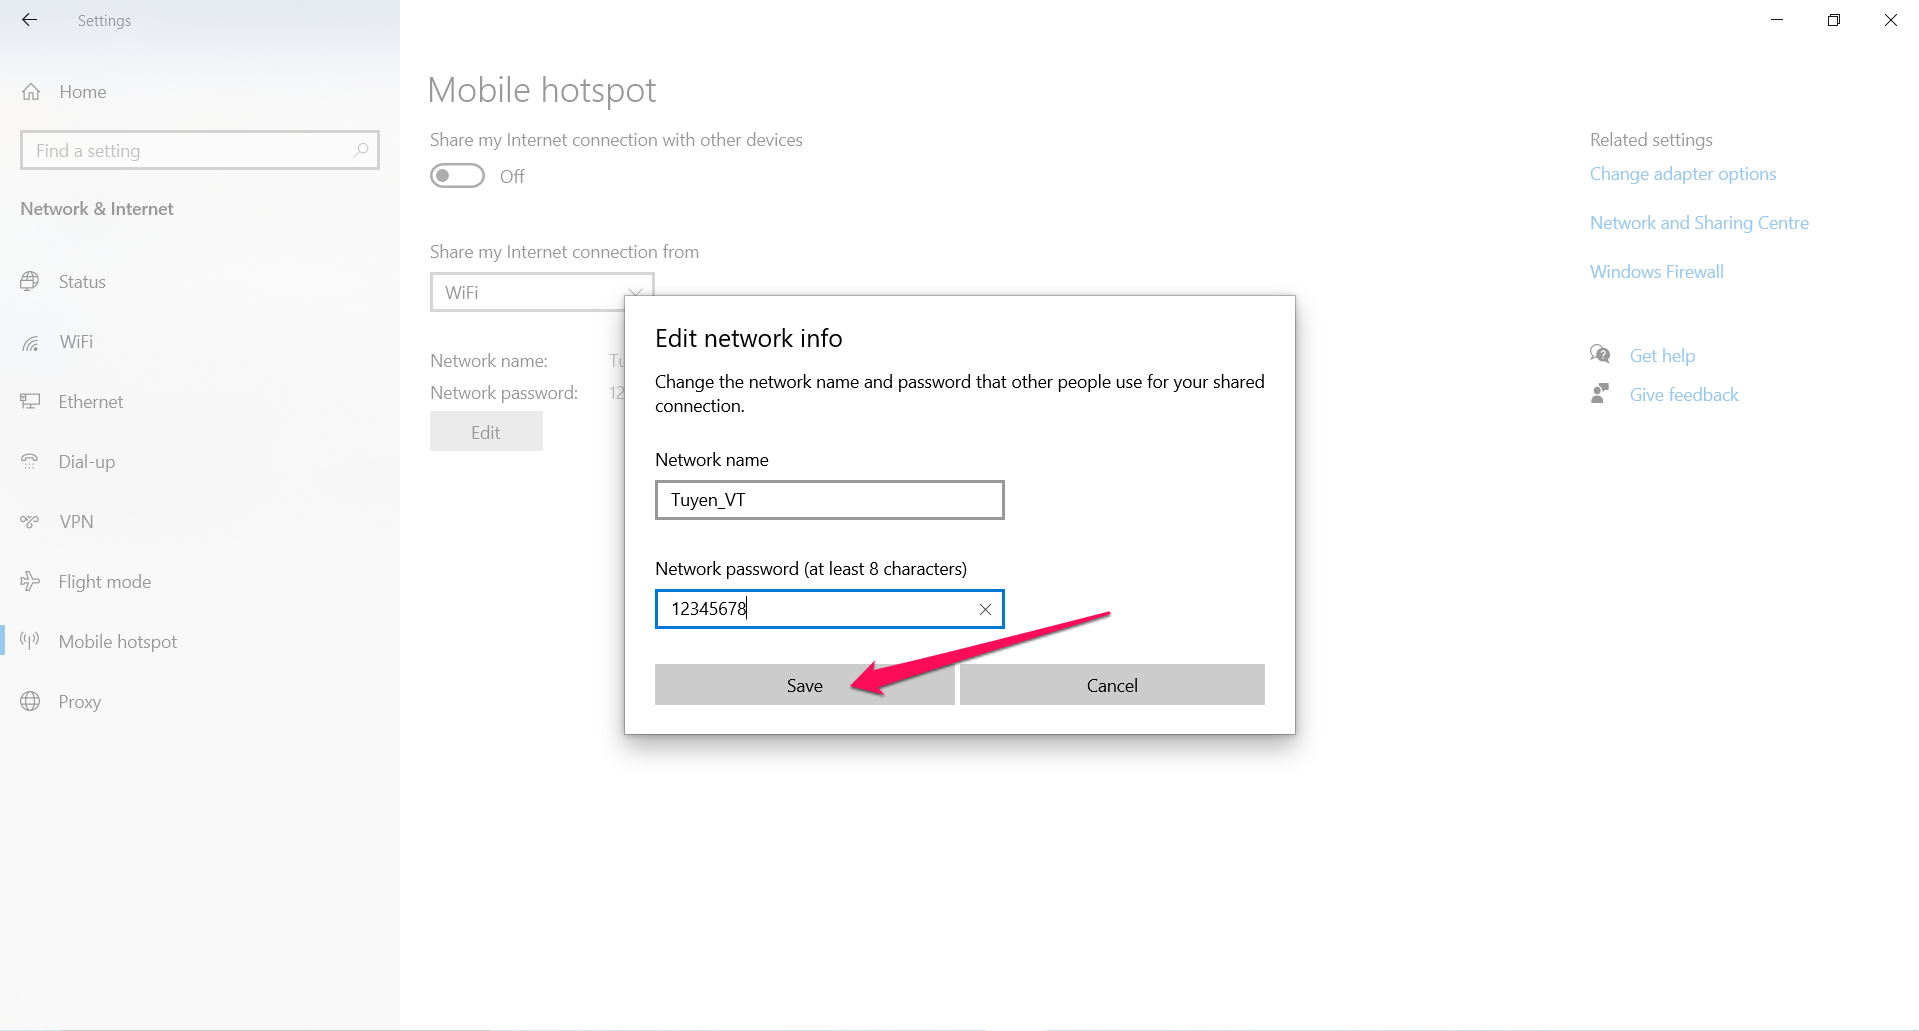The image size is (1919, 1031).
Task: Select the Proxy globe icon
Action: click(31, 701)
